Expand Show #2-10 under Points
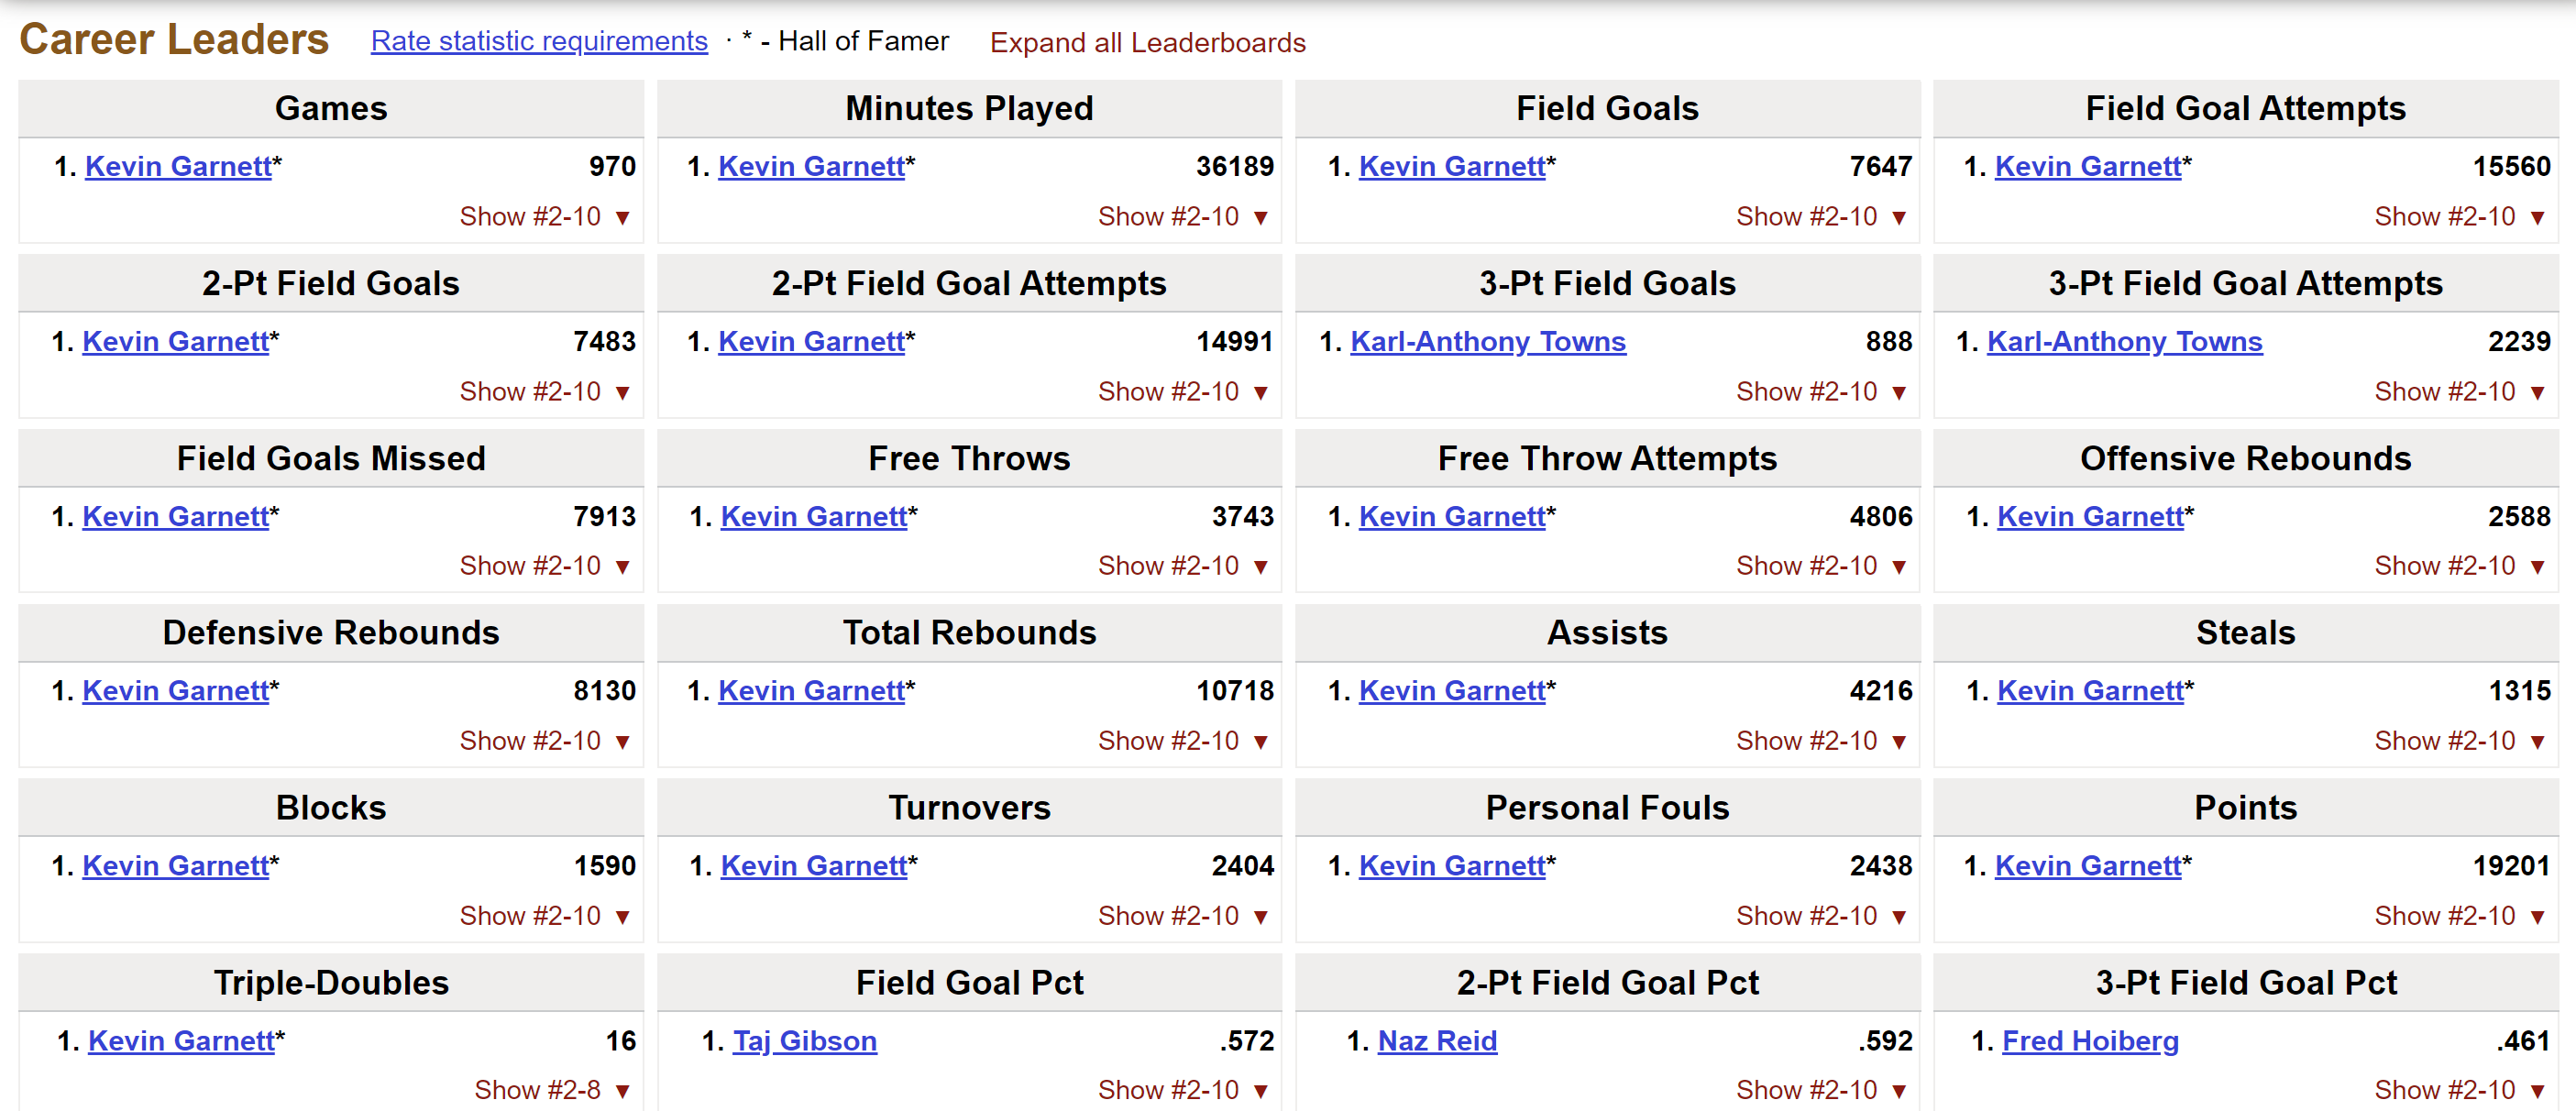Image resolution: width=2576 pixels, height=1111 pixels. [2459, 915]
